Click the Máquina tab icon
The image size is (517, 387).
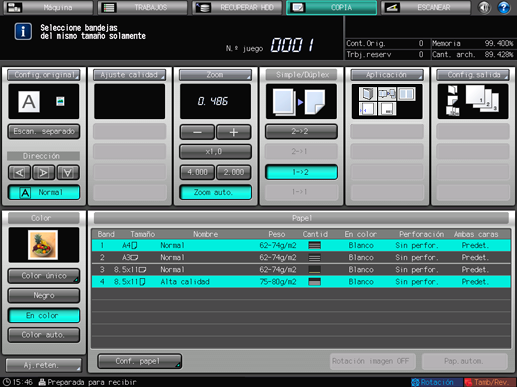pyautogui.click(x=14, y=7)
